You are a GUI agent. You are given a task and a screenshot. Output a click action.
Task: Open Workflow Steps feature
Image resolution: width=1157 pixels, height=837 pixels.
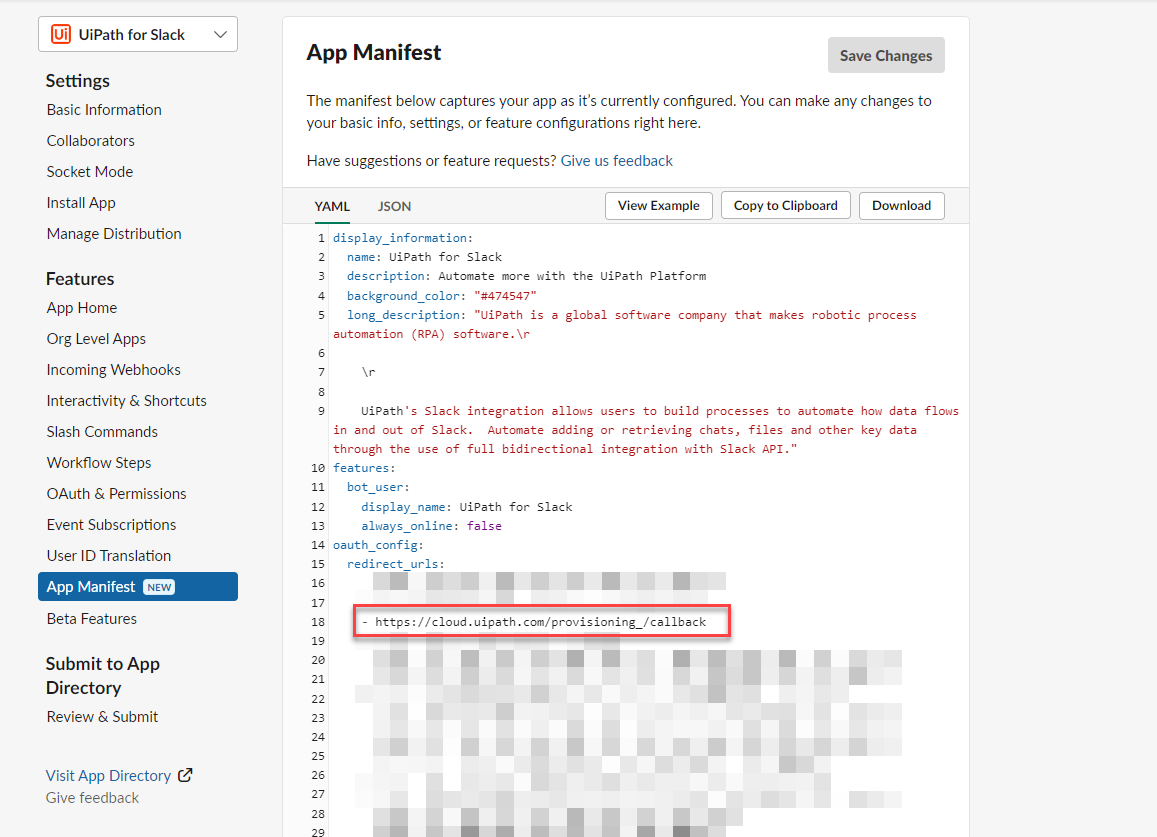(99, 463)
